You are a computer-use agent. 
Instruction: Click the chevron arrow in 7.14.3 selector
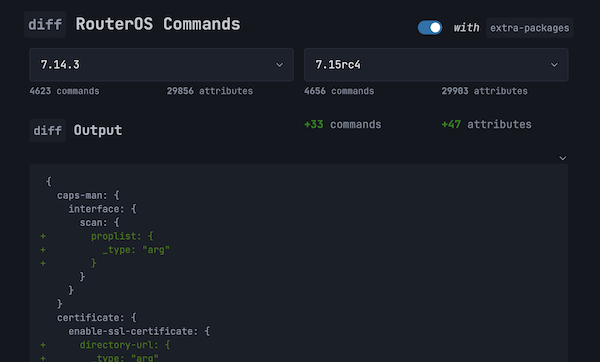click(x=280, y=65)
